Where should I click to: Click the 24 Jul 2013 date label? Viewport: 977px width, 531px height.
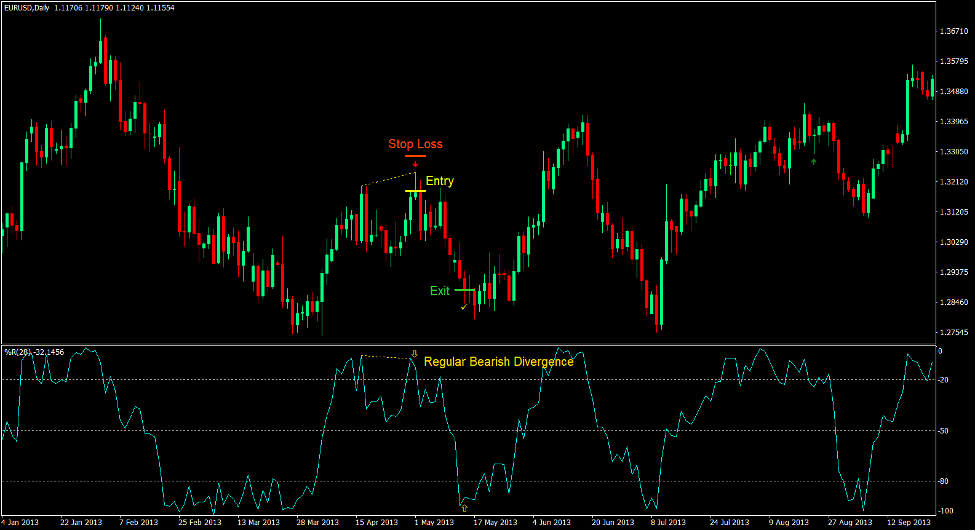[729, 522]
